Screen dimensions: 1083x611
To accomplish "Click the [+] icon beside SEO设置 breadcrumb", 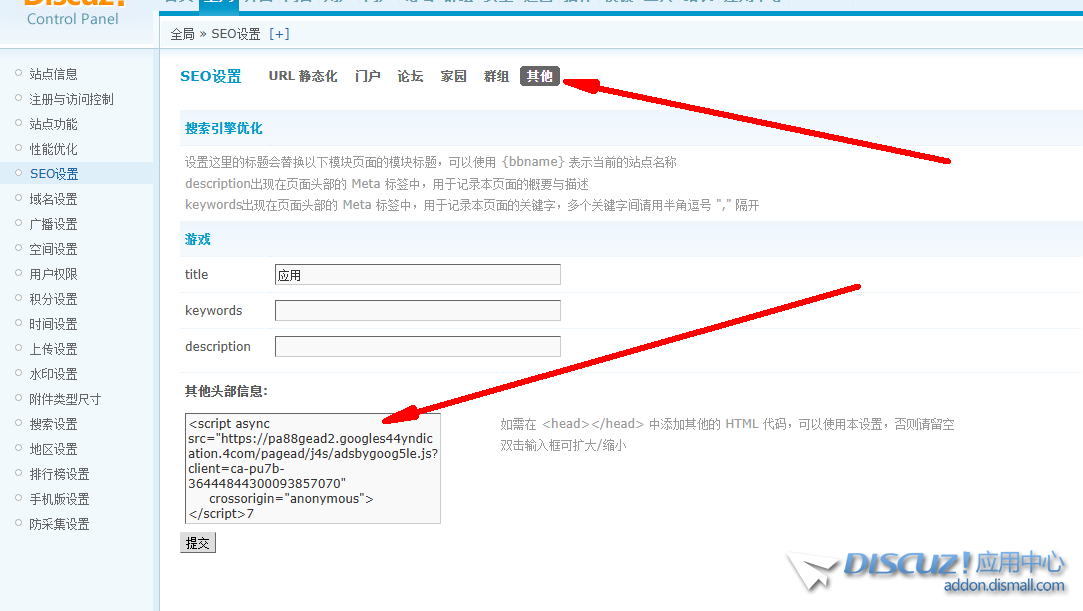I will [x=279, y=34].
